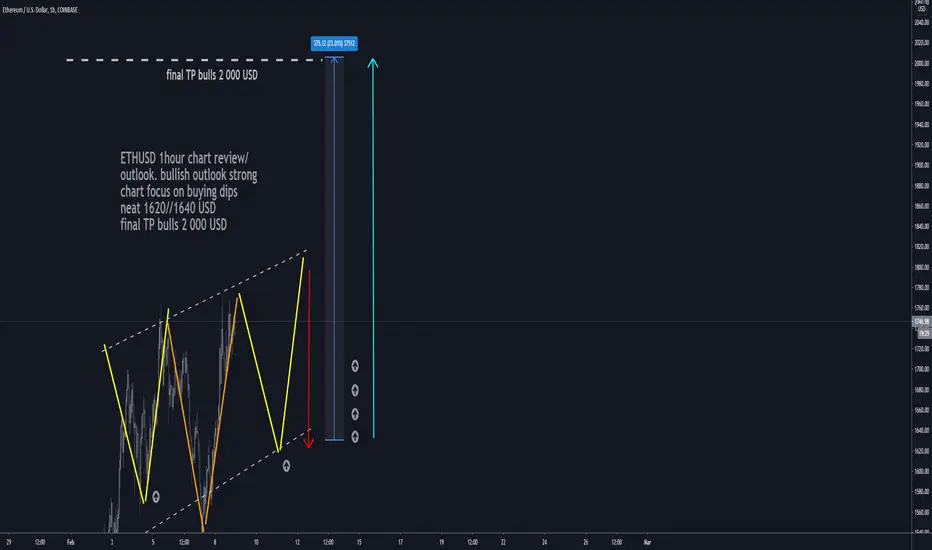Open the 'Ethereum / U.S. Dollar, 1h, COINBASE' symbol title

point(40,10)
